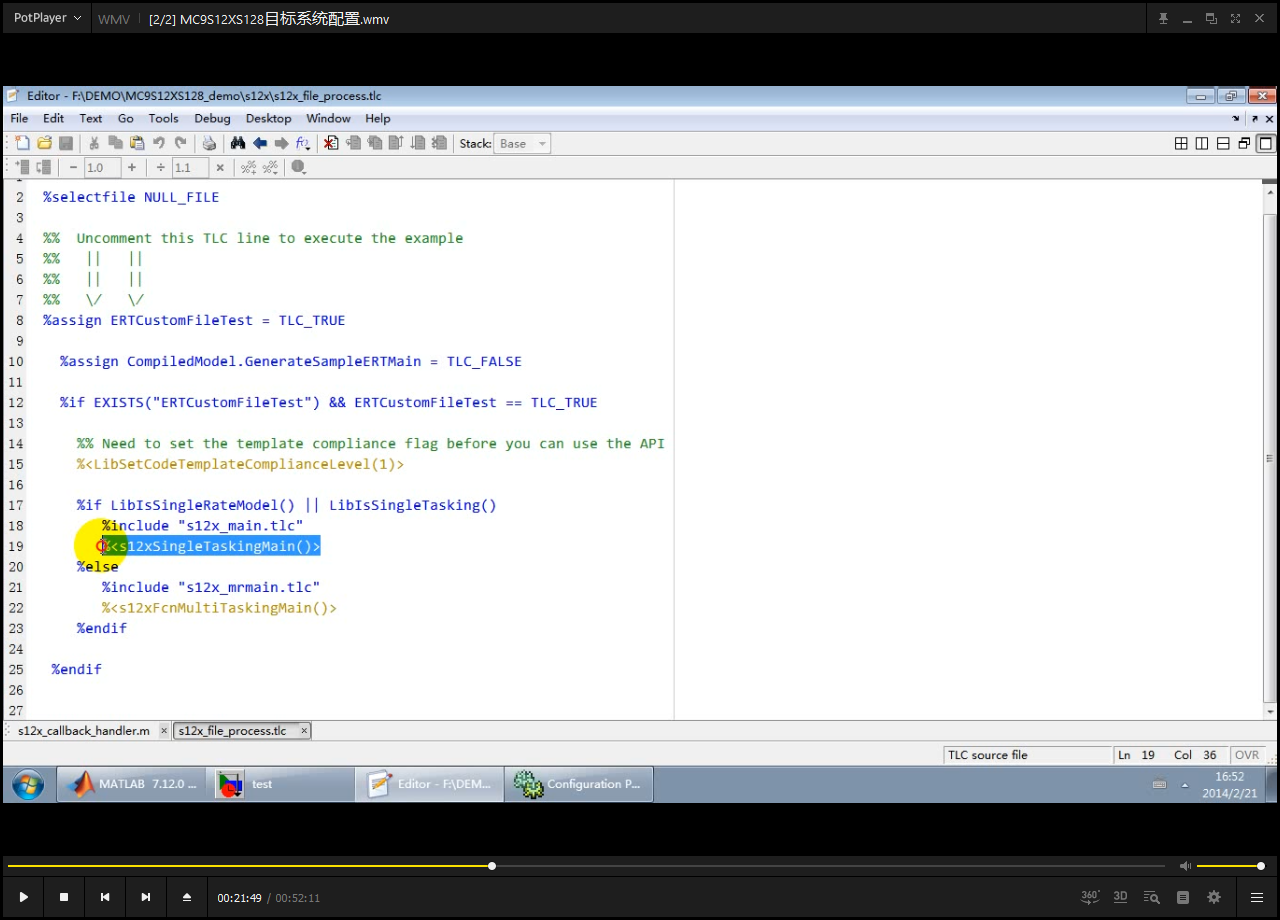Open the File menu

click(x=19, y=118)
